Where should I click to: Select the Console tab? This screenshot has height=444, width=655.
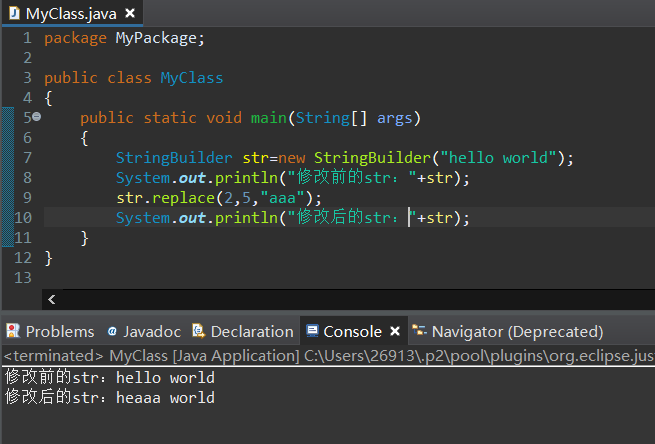point(353,331)
